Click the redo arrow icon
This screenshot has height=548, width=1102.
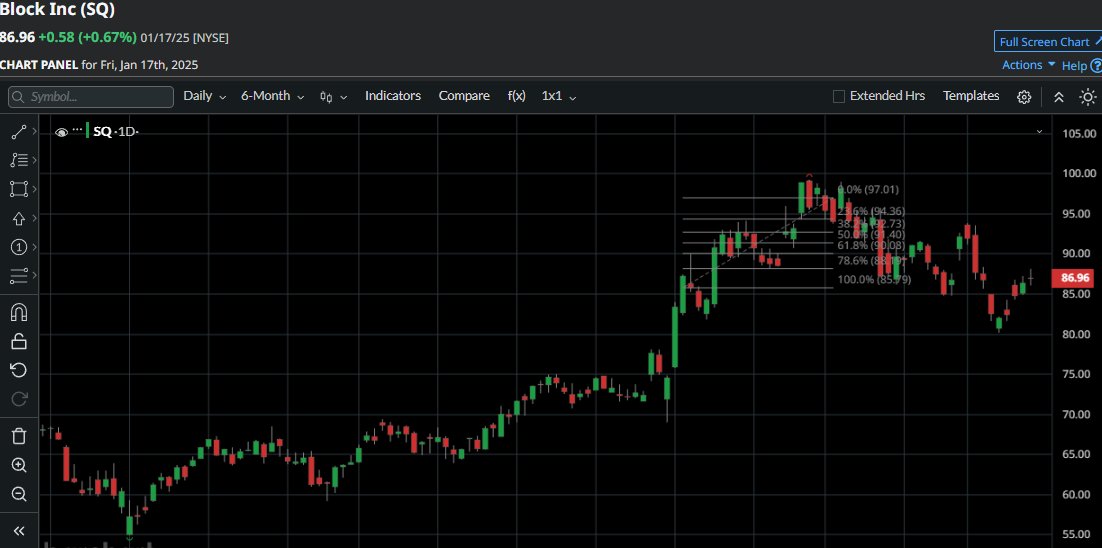pyautogui.click(x=19, y=399)
